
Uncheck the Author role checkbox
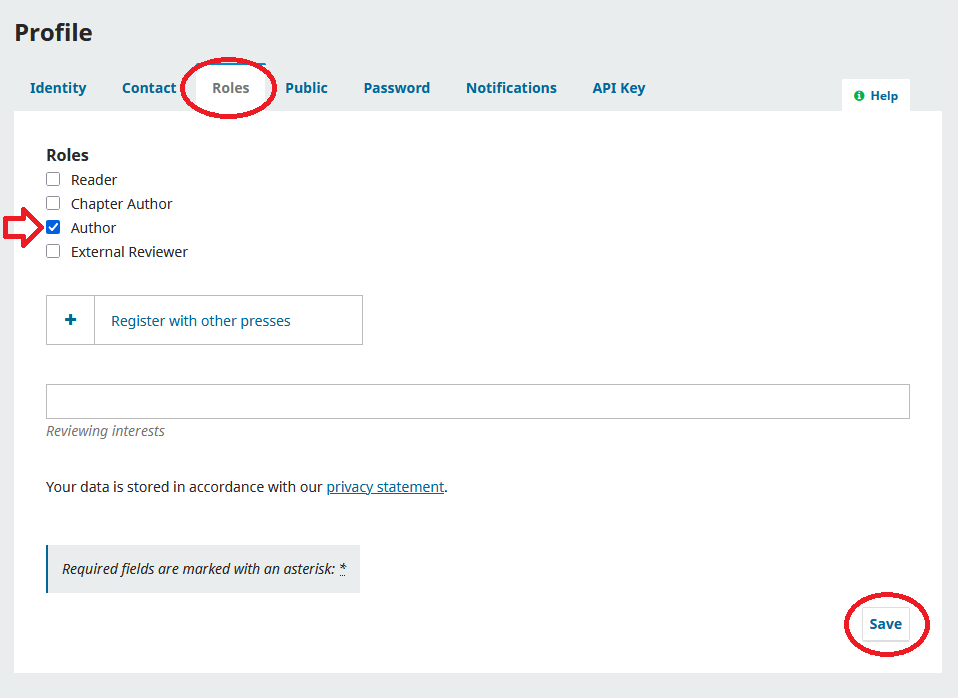53,228
